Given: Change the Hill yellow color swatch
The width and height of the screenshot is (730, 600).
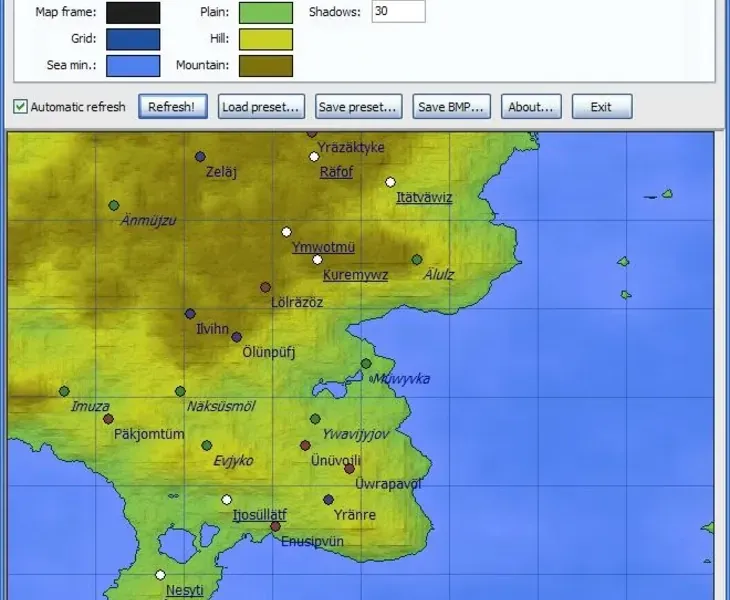Looking at the screenshot, I should [x=266, y=39].
